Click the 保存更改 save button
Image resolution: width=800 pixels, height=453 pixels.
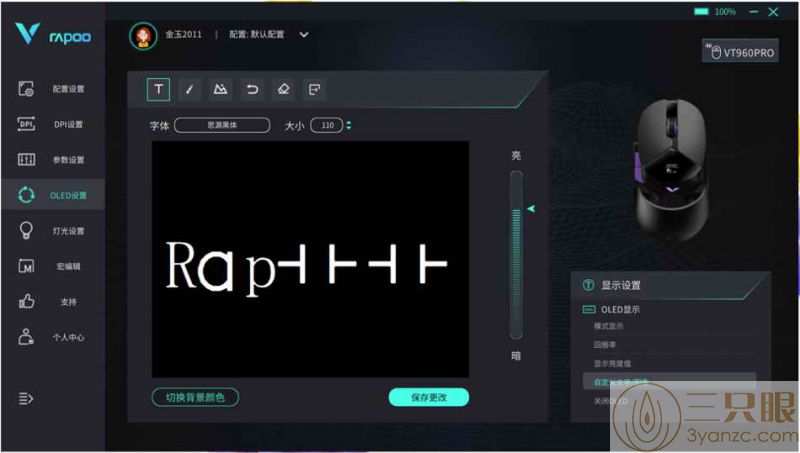(428, 397)
